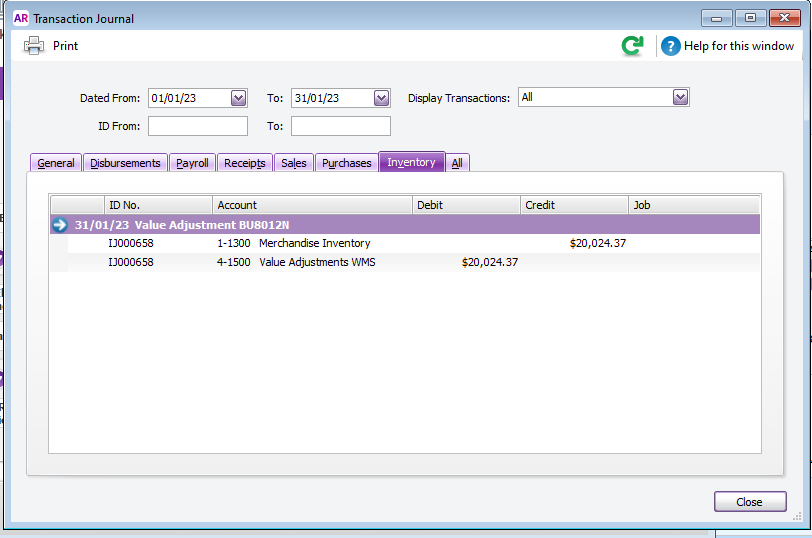Switch to the Payroll tab
Viewport: 812px width, 538px height.
coord(192,163)
